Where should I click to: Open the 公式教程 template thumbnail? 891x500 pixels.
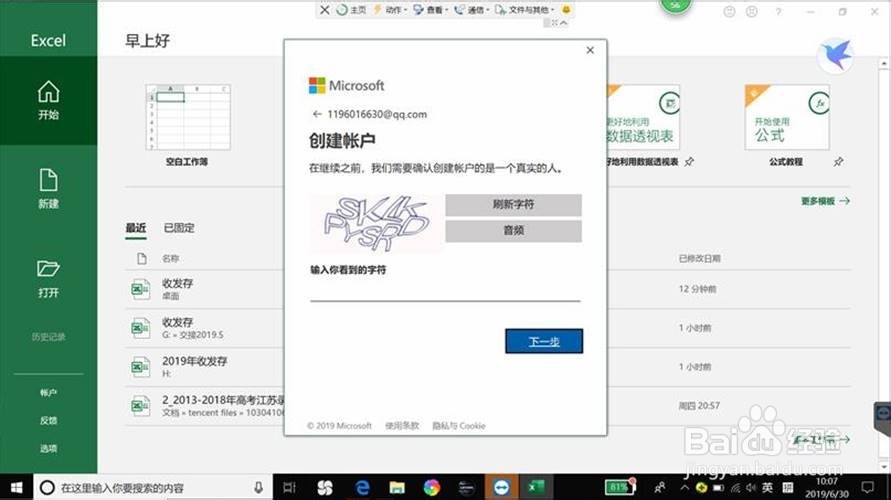click(x=787, y=118)
